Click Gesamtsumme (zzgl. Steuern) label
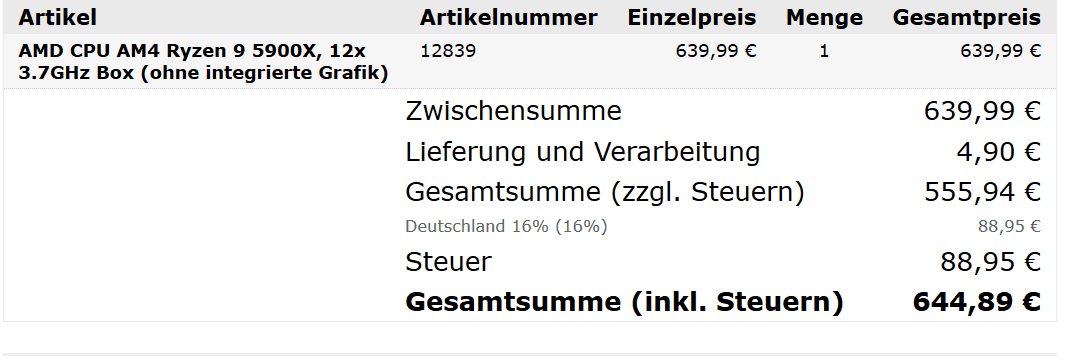 (605, 192)
